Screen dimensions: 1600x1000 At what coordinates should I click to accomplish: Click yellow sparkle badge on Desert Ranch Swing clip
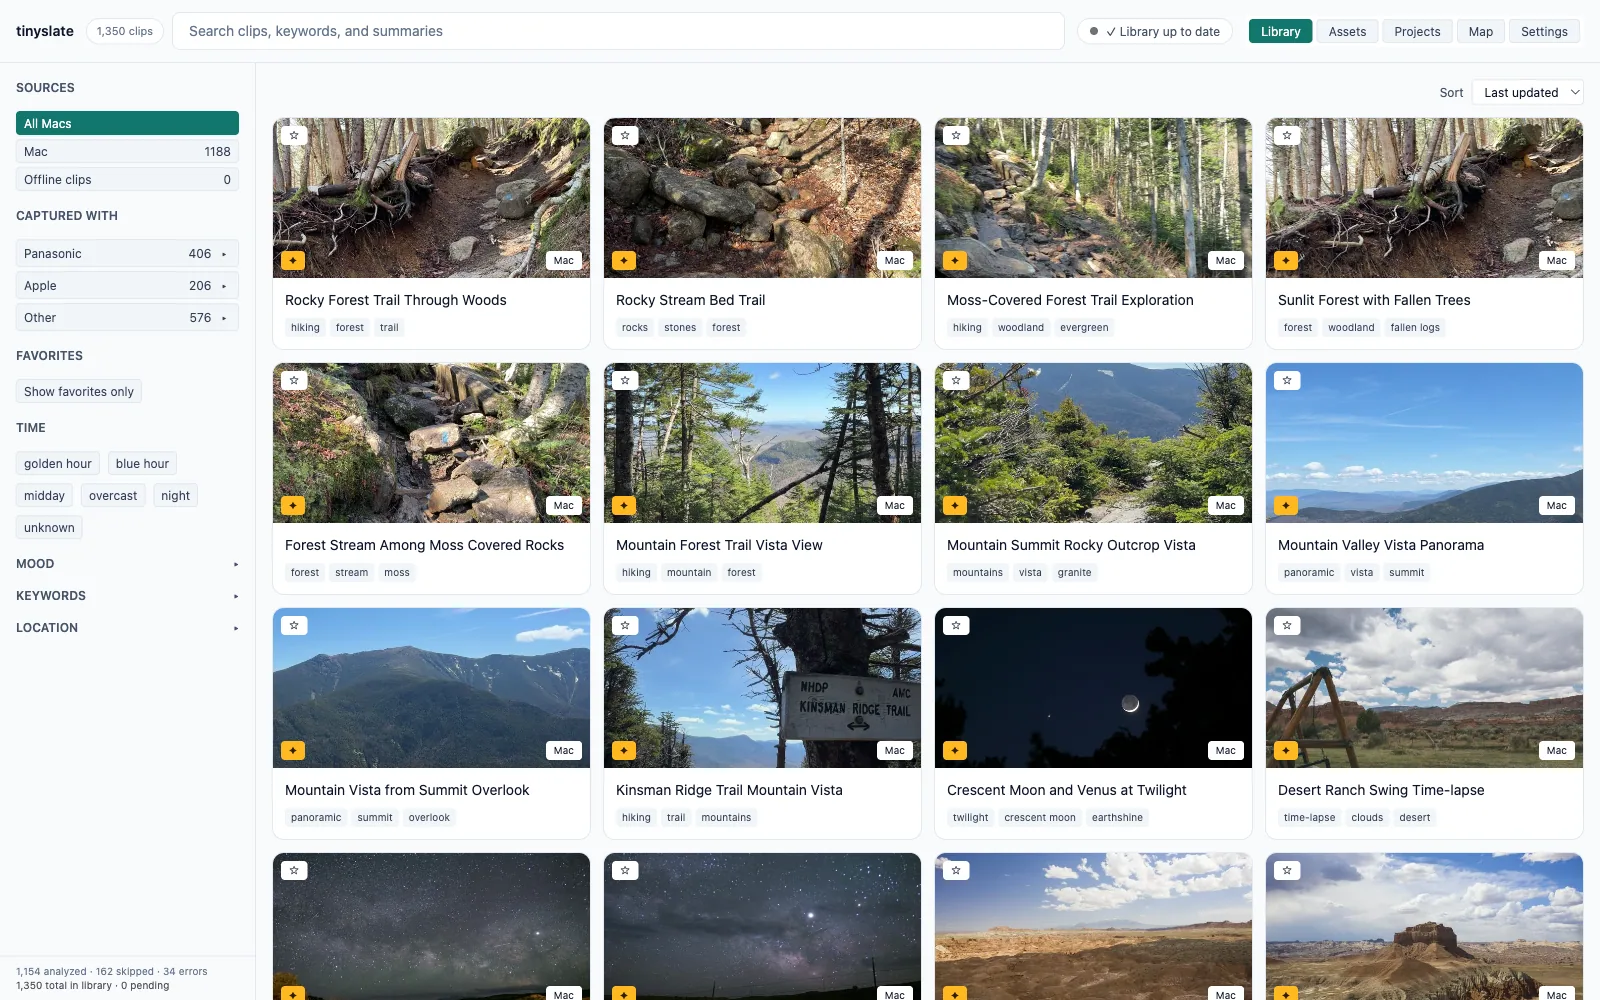(1286, 751)
